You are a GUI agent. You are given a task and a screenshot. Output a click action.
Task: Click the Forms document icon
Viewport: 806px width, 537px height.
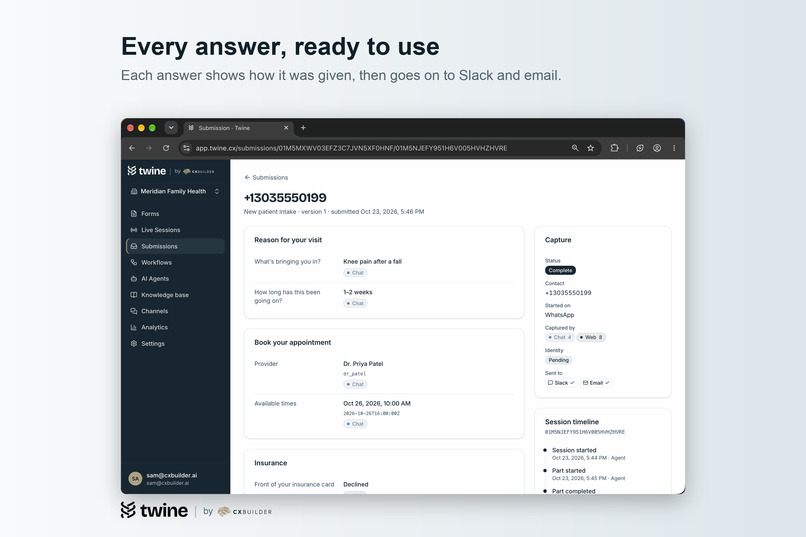(134, 213)
